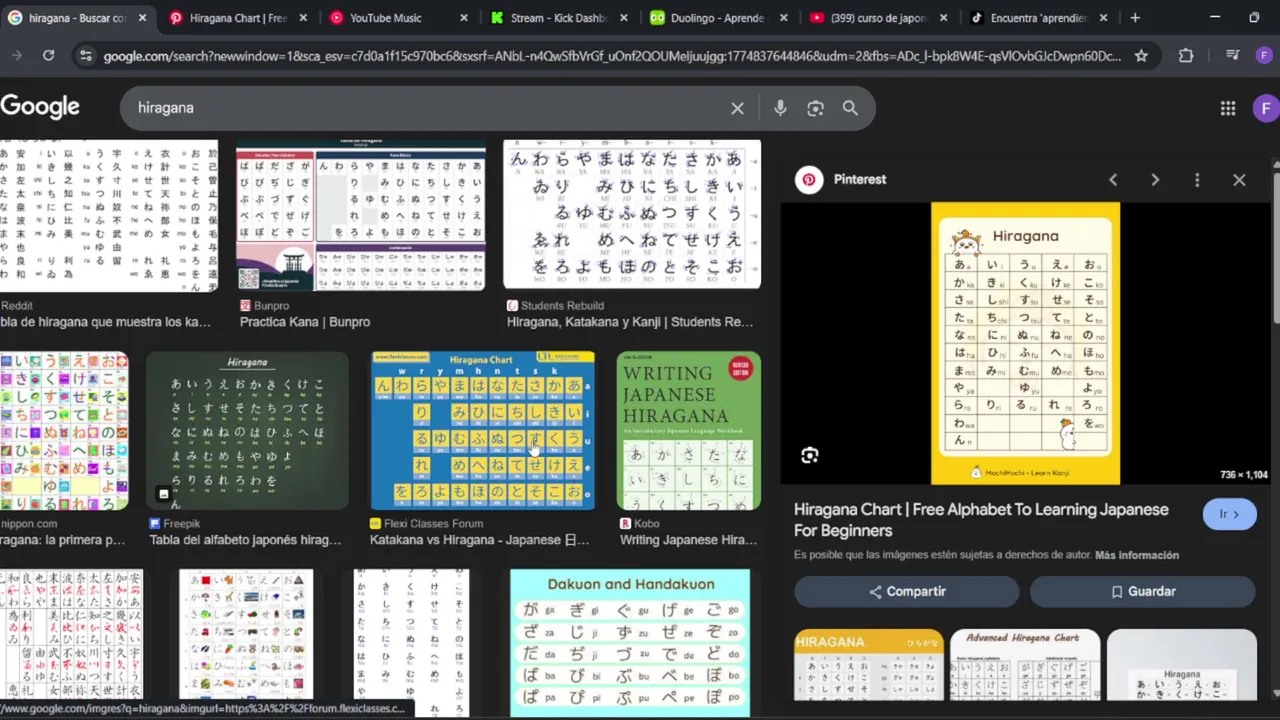
Task: Select related Advanced Hiragana Chart thumbnail
Action: pyautogui.click(x=1025, y=665)
